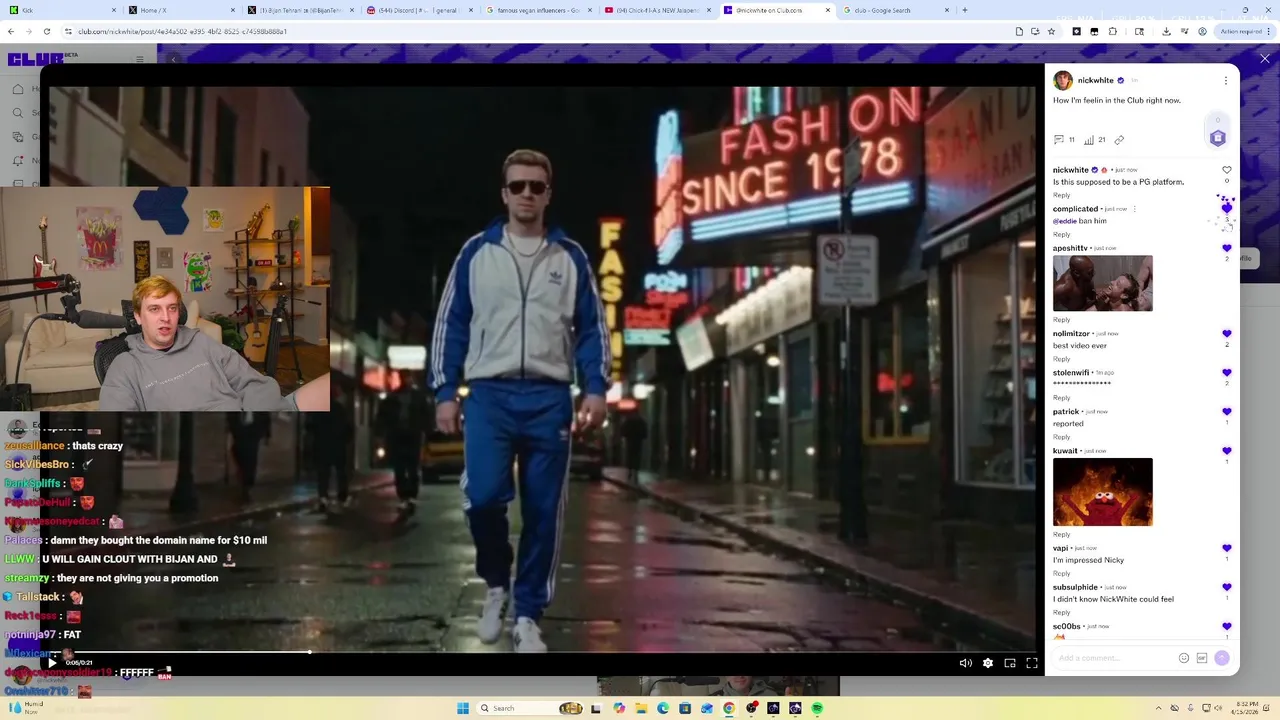The height and width of the screenshot is (720, 1280).
Task: Open apeshittv's comment image
Action: point(1102,283)
